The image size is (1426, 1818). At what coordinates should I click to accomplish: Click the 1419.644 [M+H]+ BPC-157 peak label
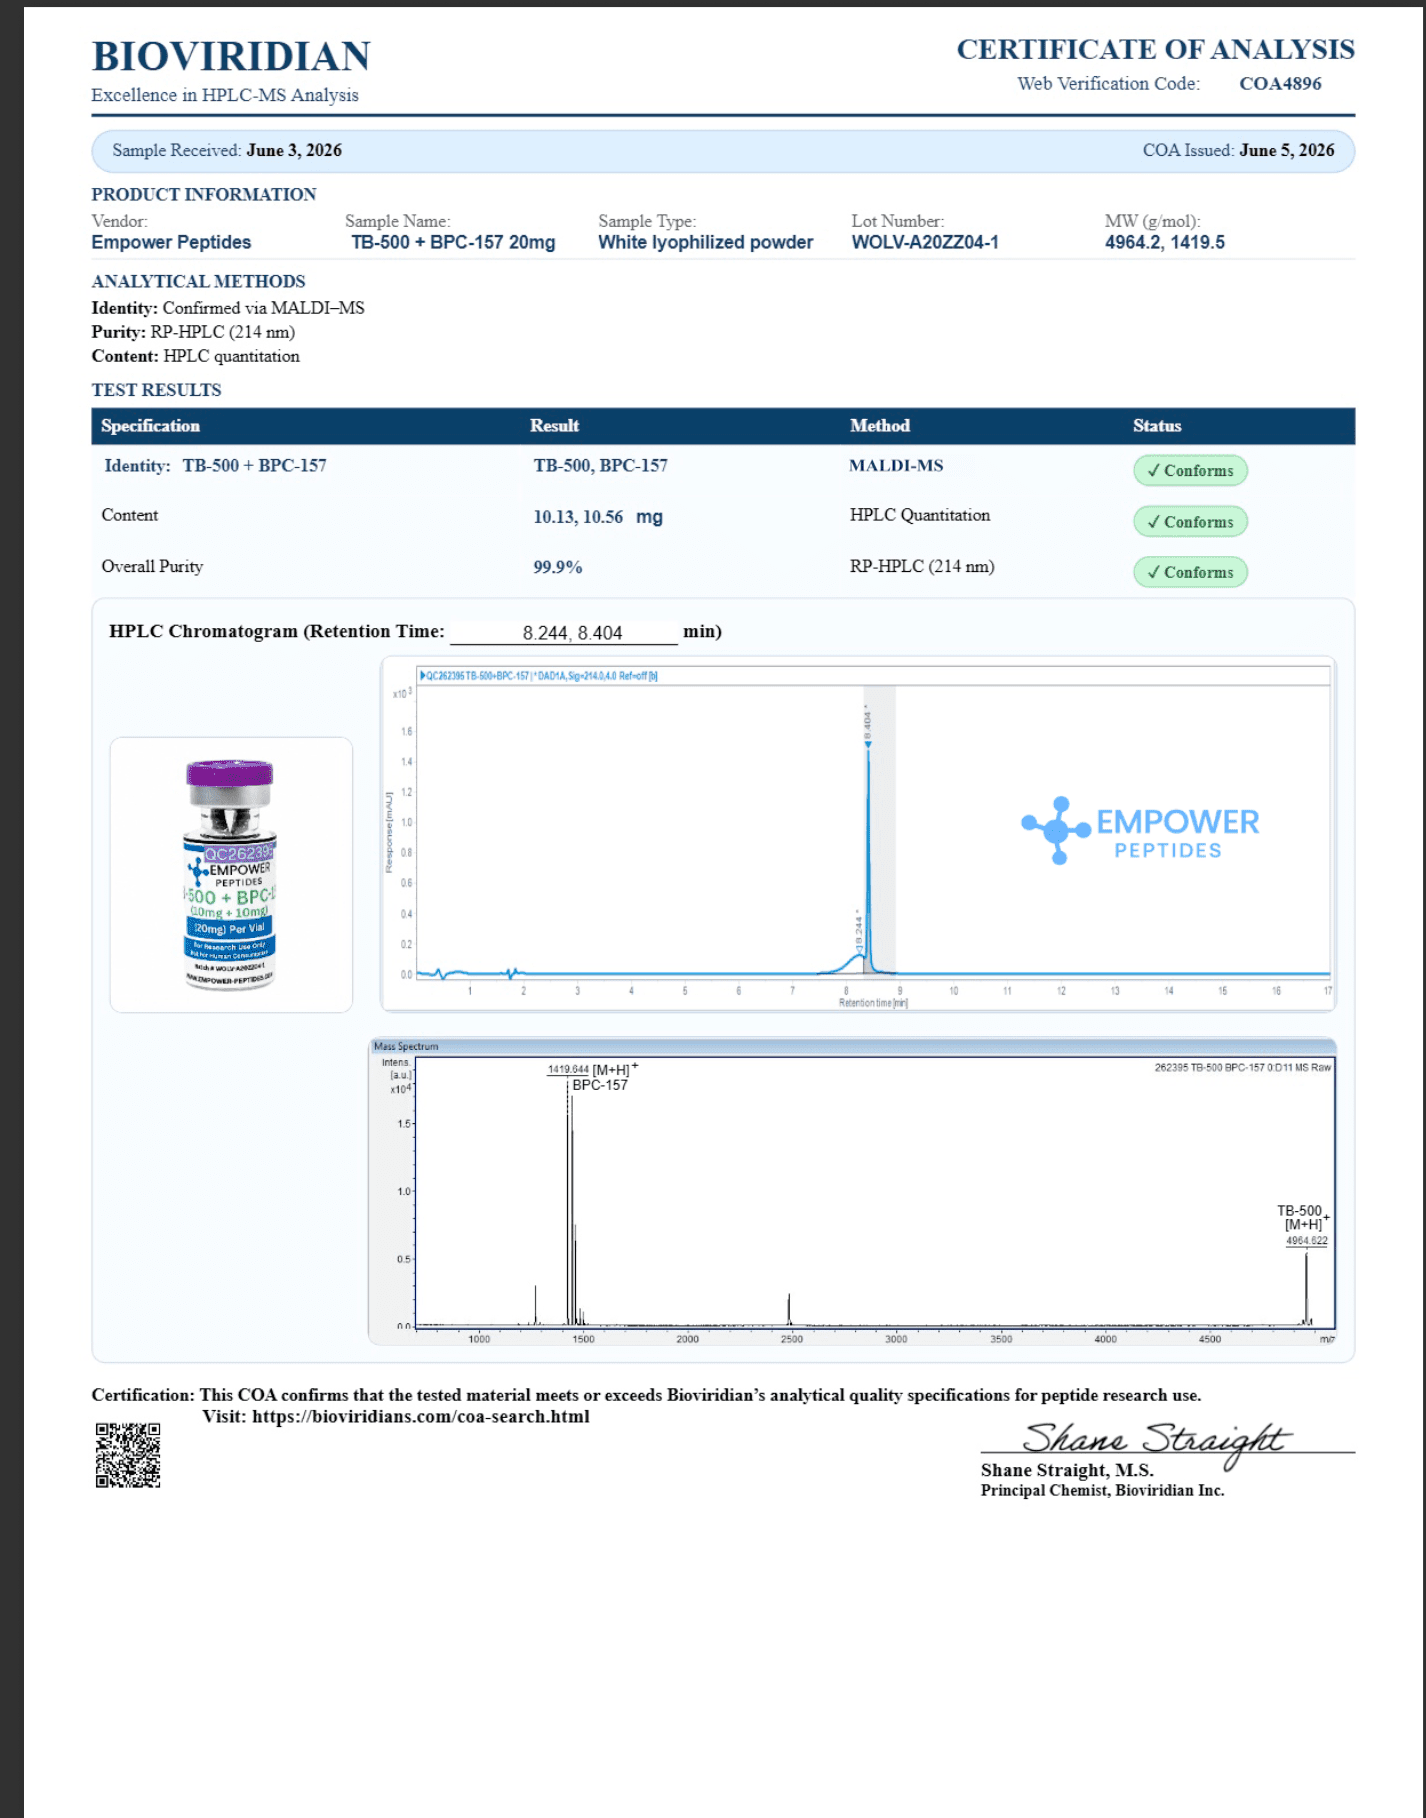(591, 1077)
